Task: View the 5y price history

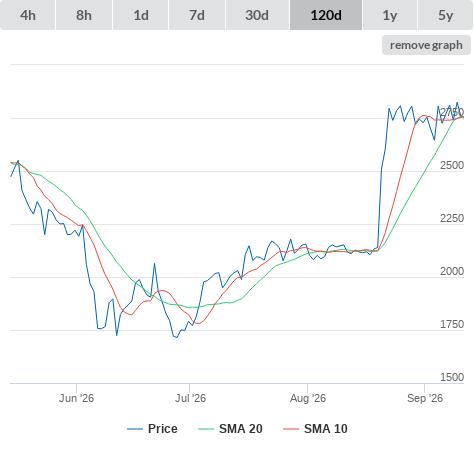Action: point(446,15)
